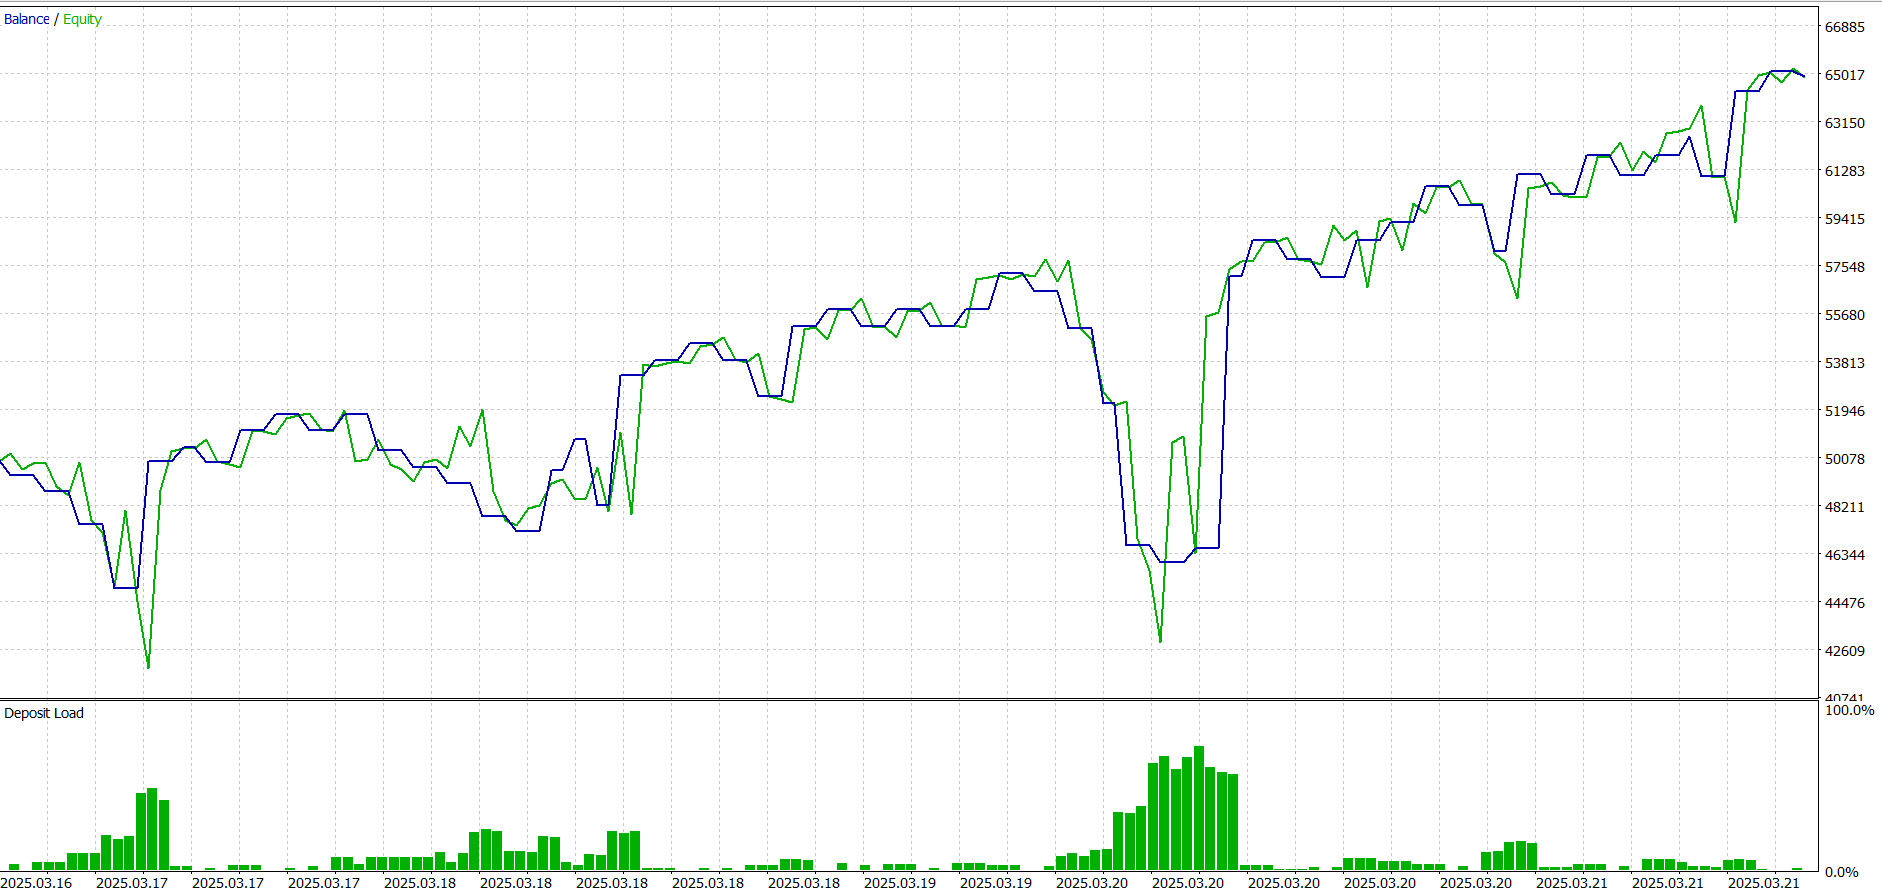Click the 50078 axis value
Image resolution: width=1882 pixels, height=889 pixels.
1844,459
